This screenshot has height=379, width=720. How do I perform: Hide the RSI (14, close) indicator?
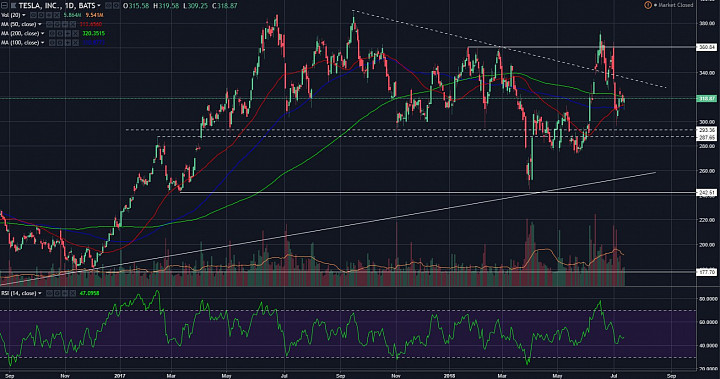[x=50, y=293]
